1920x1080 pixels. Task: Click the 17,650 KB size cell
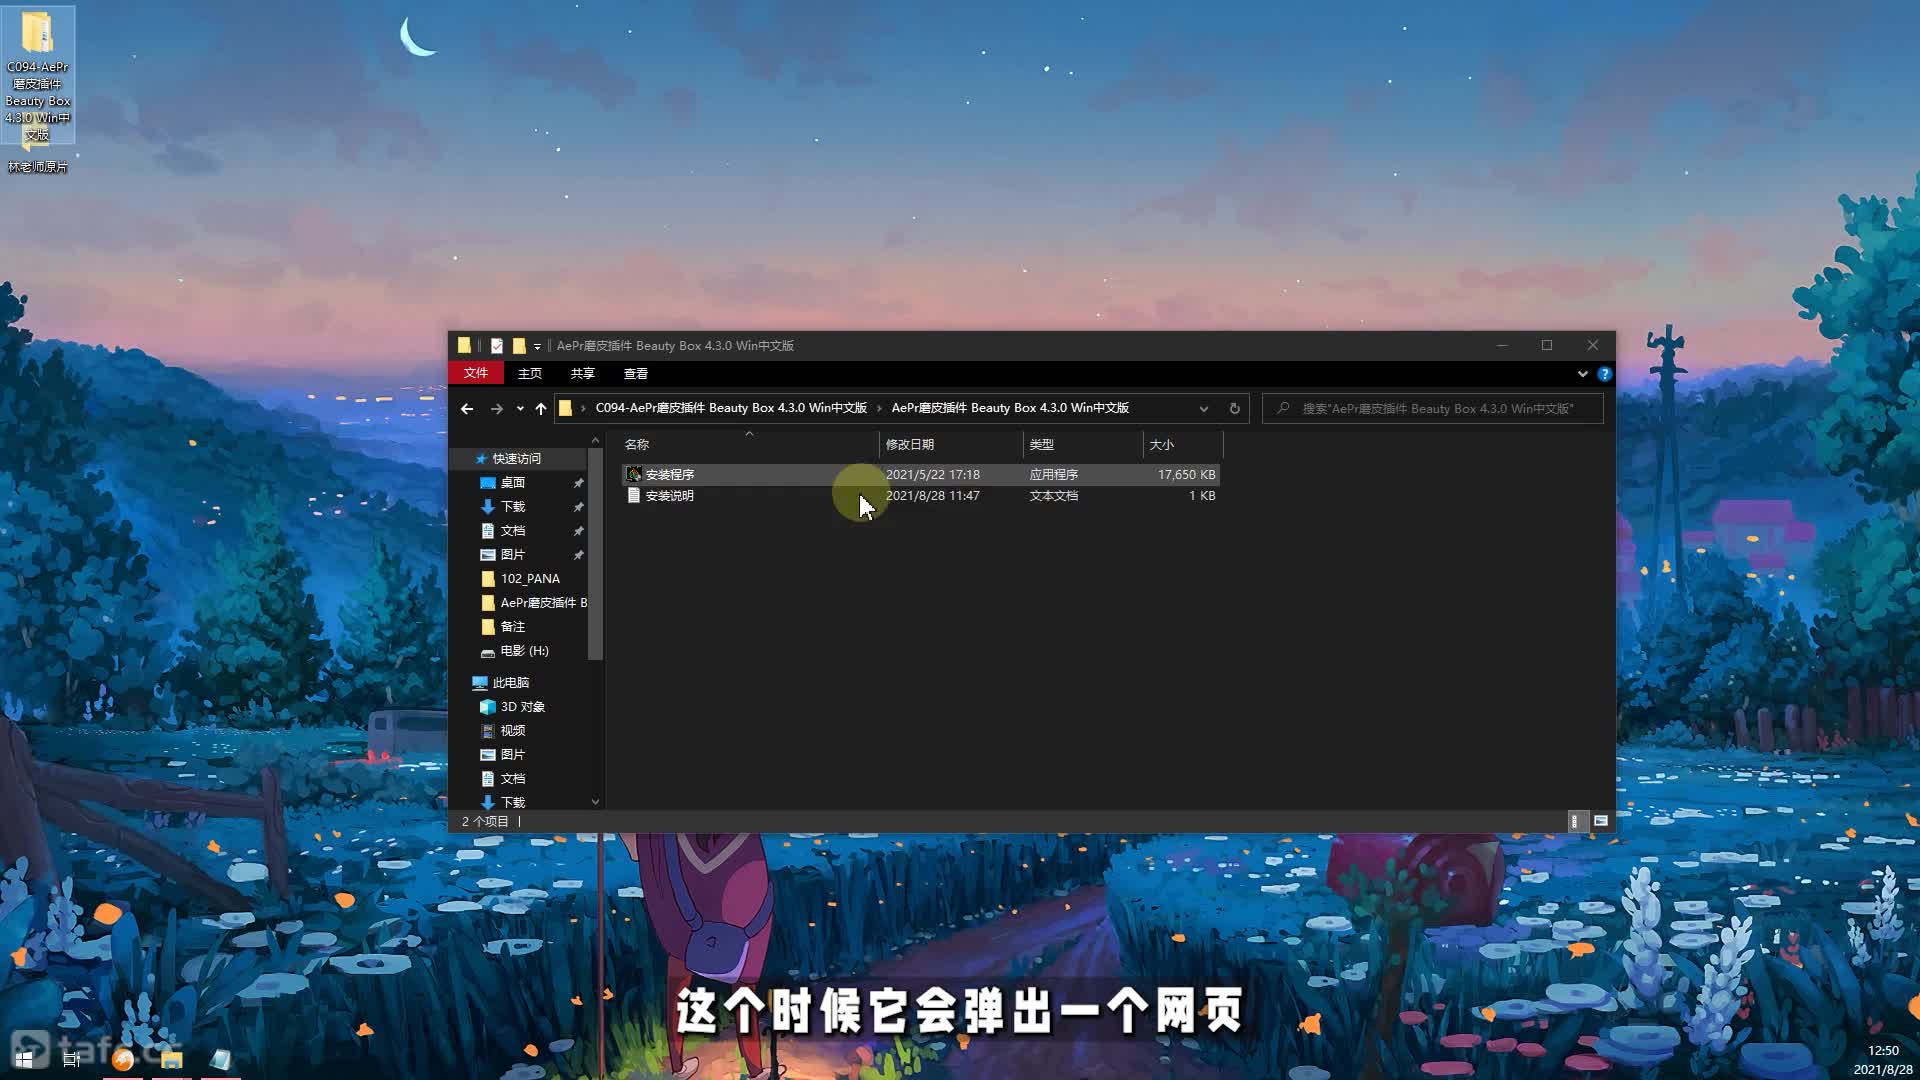point(1186,474)
